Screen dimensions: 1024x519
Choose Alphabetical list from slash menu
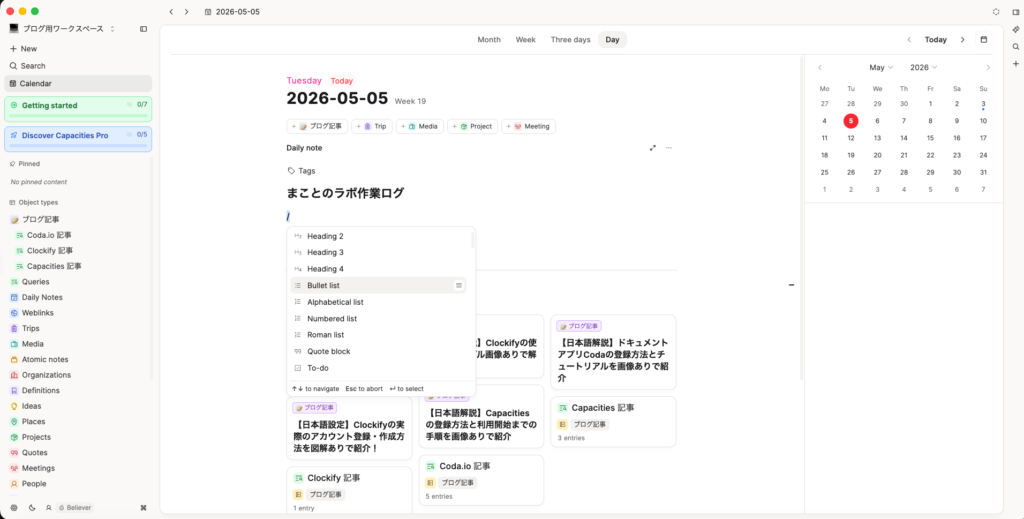click(x=378, y=302)
